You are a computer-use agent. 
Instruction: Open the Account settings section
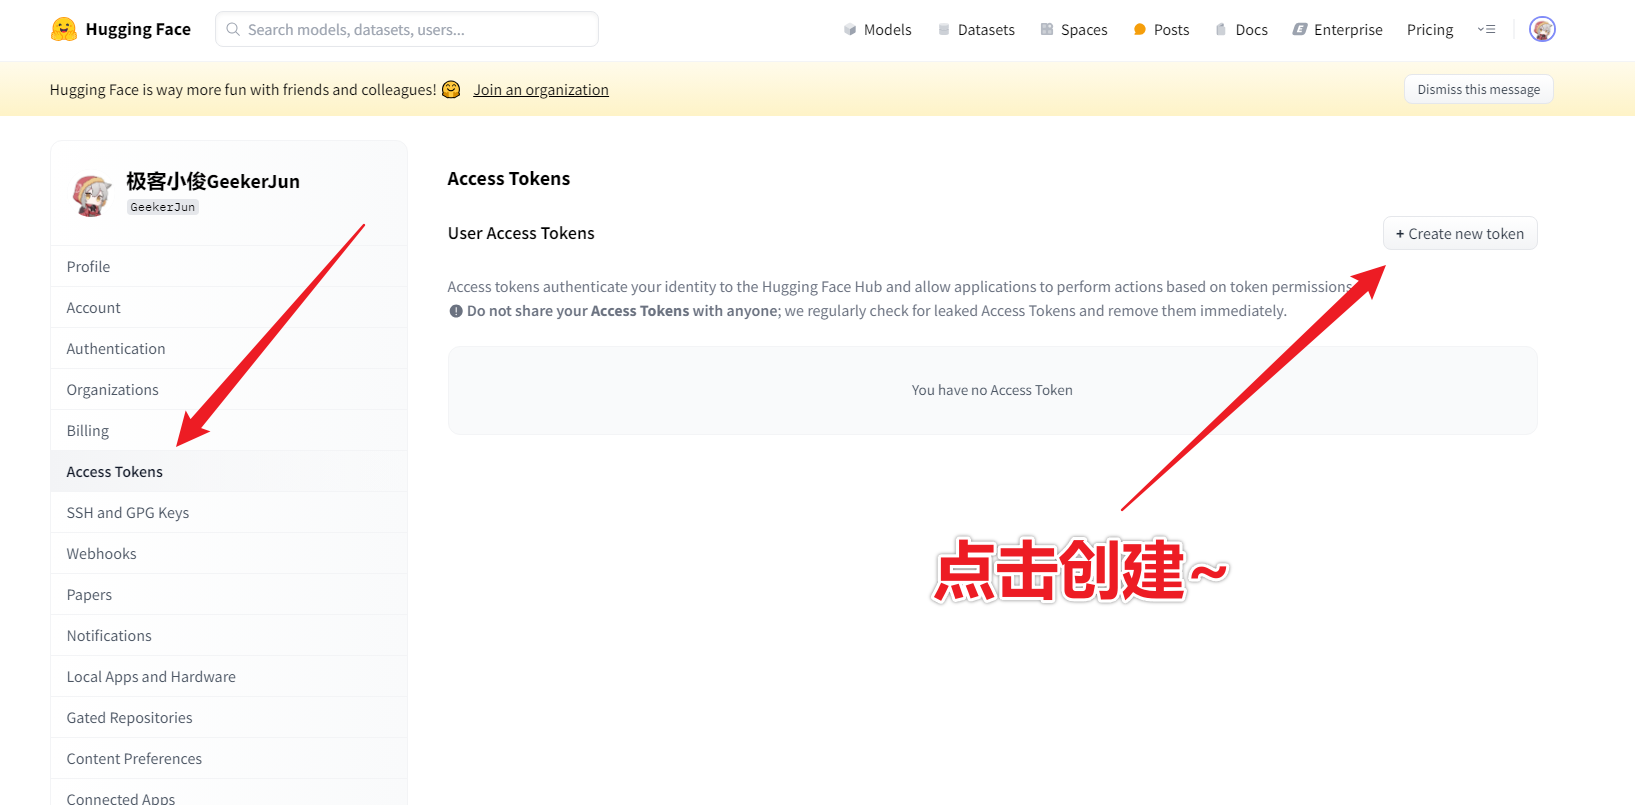(229, 307)
